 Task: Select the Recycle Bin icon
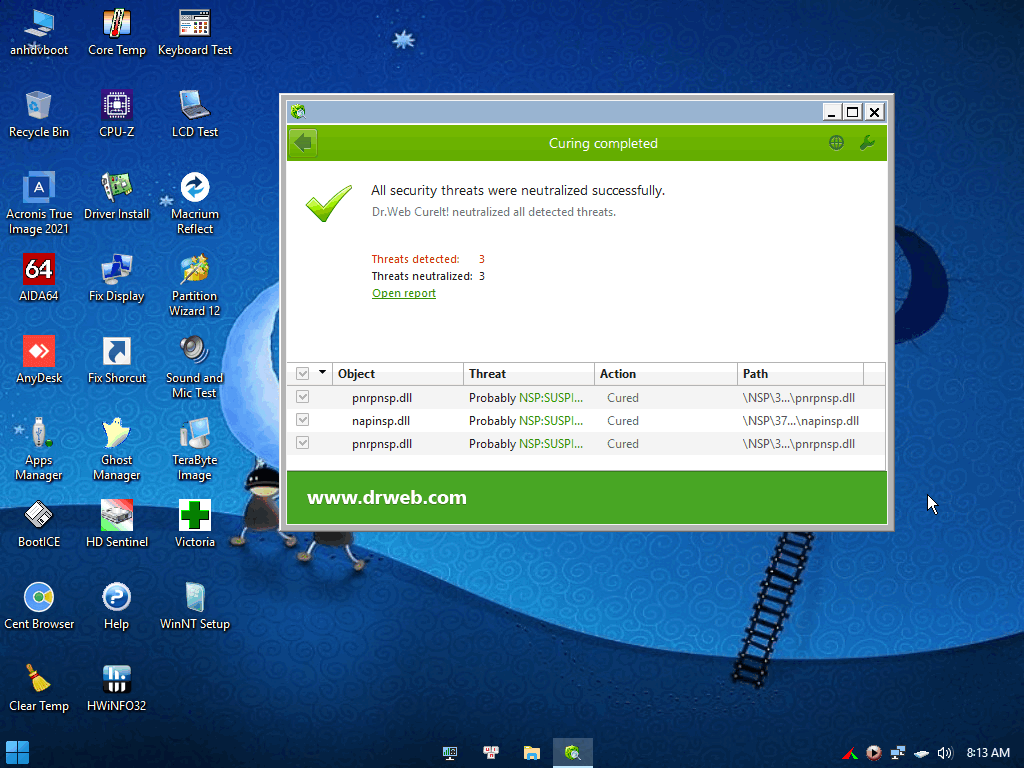39,114
